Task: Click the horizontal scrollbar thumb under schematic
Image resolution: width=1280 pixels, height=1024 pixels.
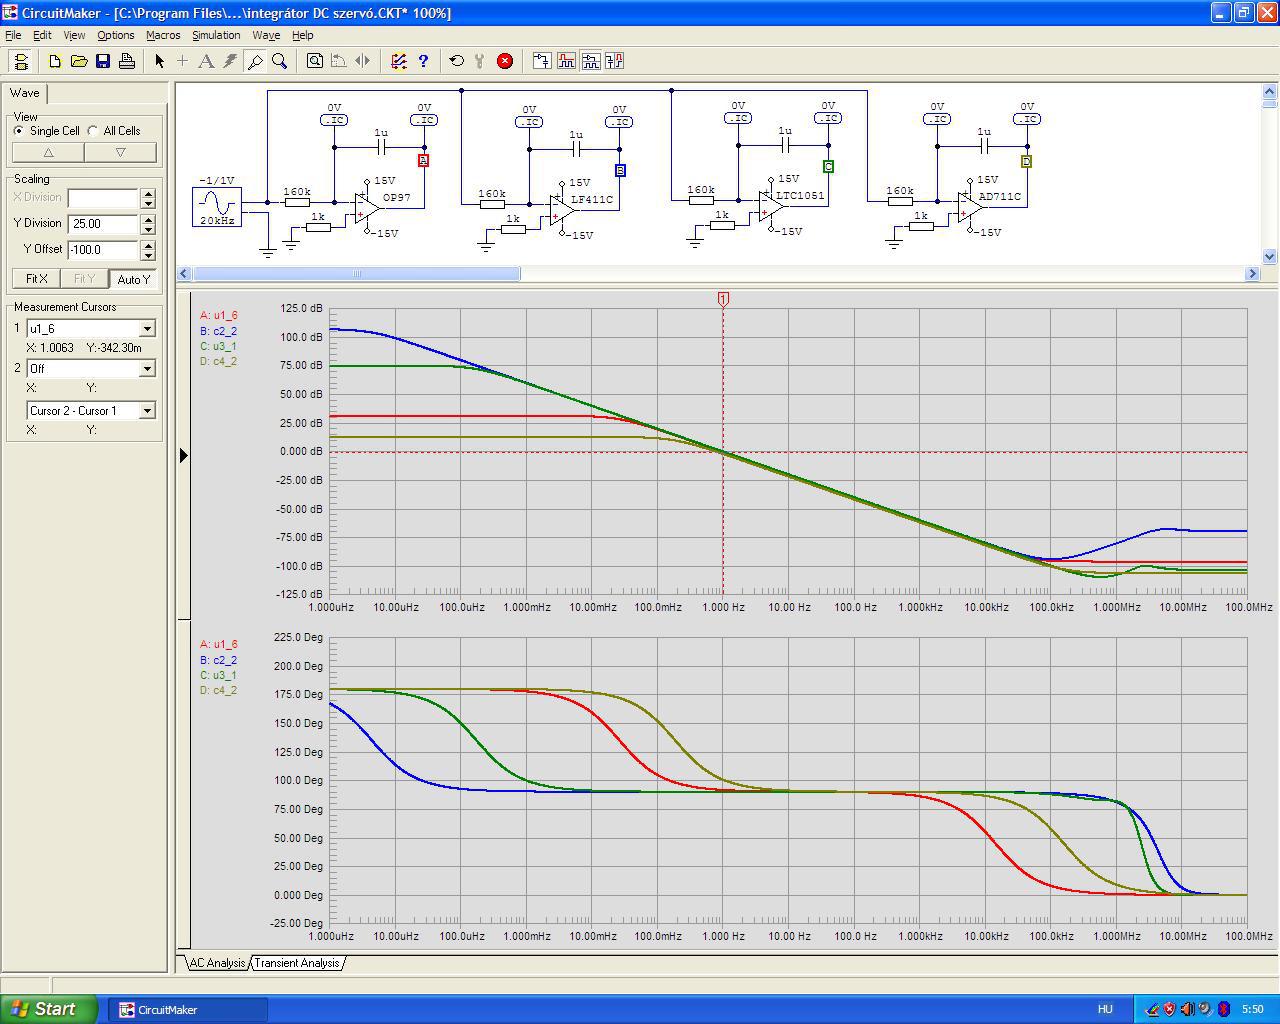Action: [x=356, y=273]
